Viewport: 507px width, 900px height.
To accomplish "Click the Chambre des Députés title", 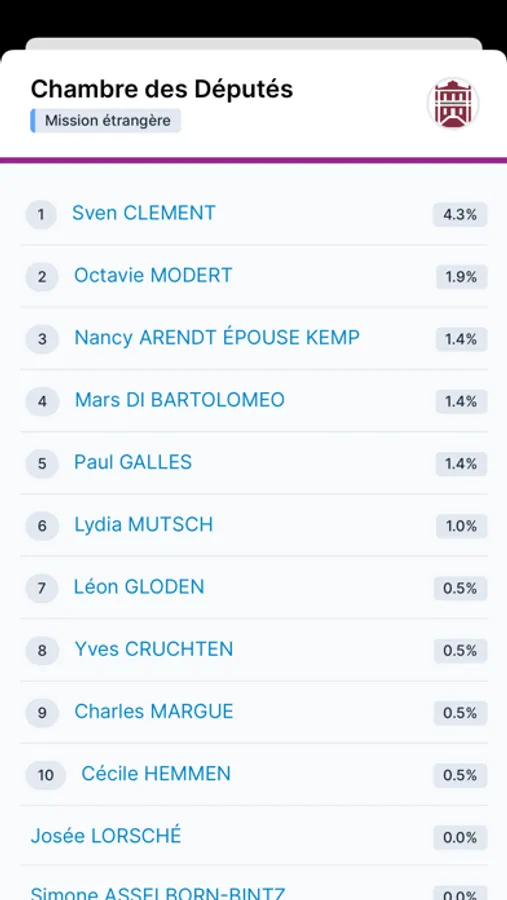I will pyautogui.click(x=162, y=89).
